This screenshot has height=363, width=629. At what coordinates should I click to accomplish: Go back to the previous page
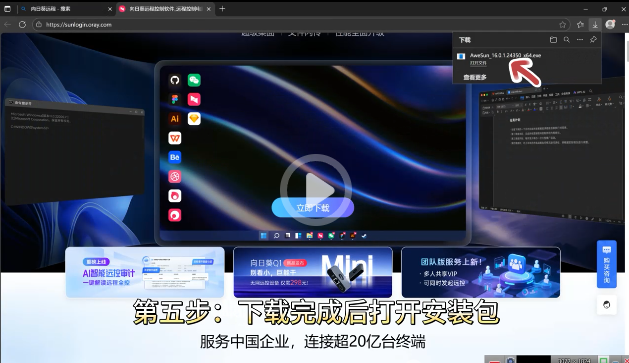coord(7,24)
